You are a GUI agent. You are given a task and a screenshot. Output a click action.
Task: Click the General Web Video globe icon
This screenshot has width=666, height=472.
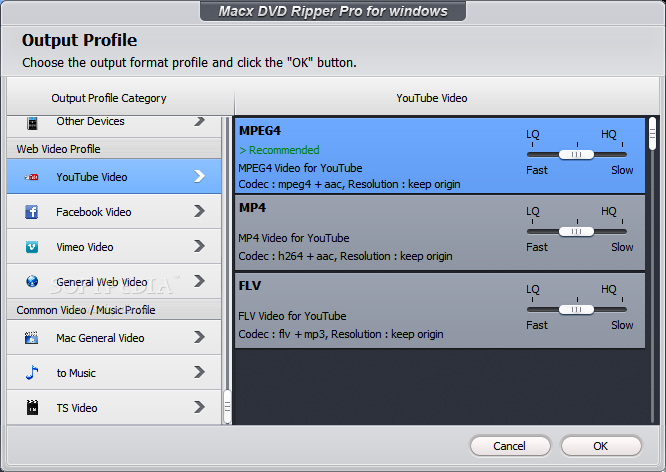pyautogui.click(x=32, y=281)
